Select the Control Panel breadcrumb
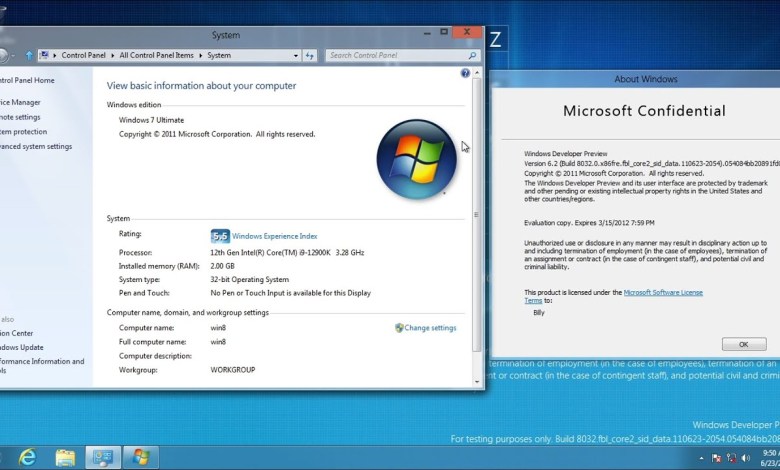Screen dimensions: 780x470 (84, 55)
